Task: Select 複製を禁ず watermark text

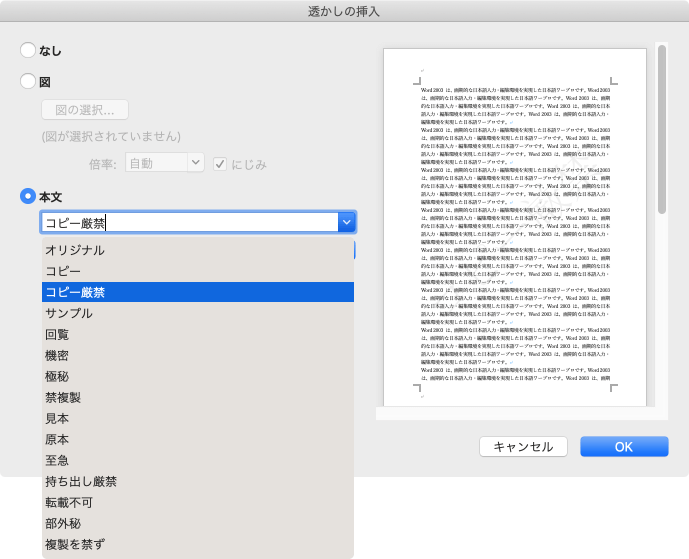Action: 198,545
